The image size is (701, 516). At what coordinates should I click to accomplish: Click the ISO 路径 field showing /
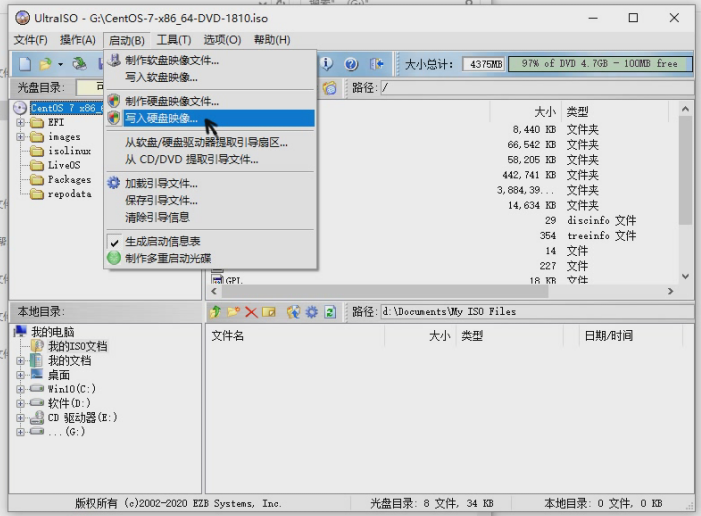coord(536,88)
